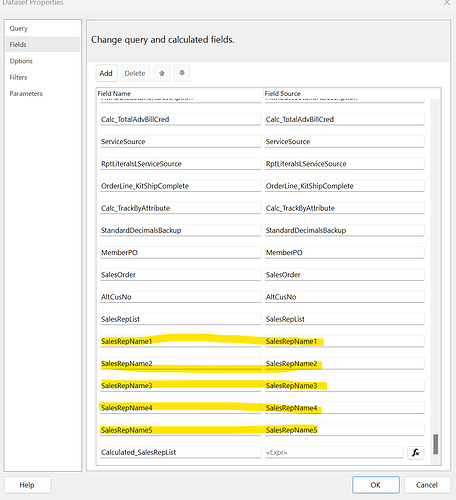Close the Dataset Properties dialog
This screenshot has height=500, width=456.
[x=447, y=3]
